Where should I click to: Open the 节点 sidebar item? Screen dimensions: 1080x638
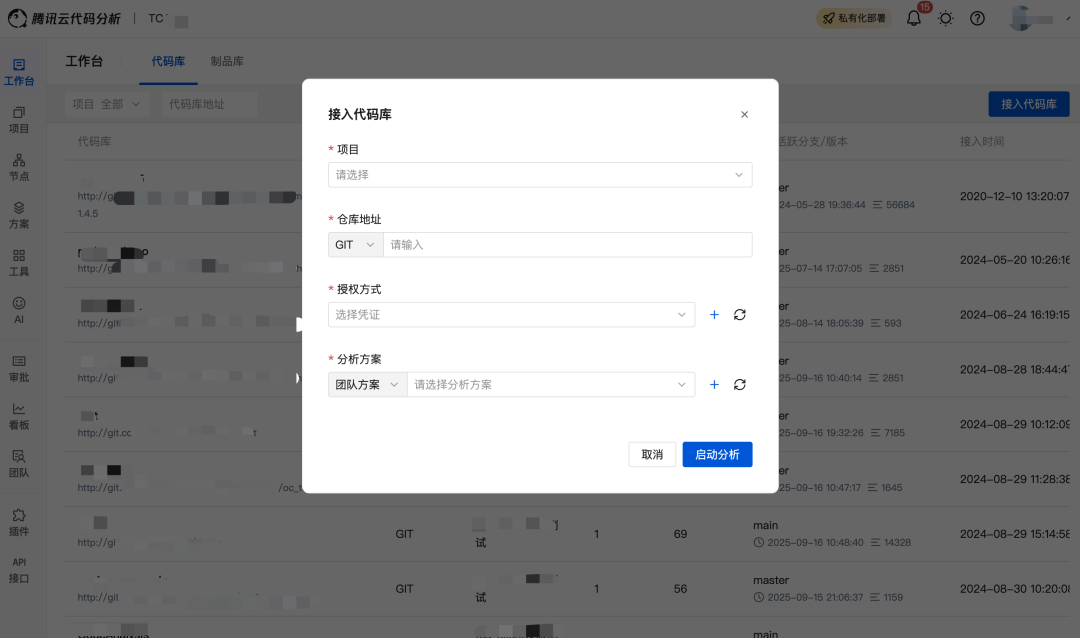pos(19,167)
